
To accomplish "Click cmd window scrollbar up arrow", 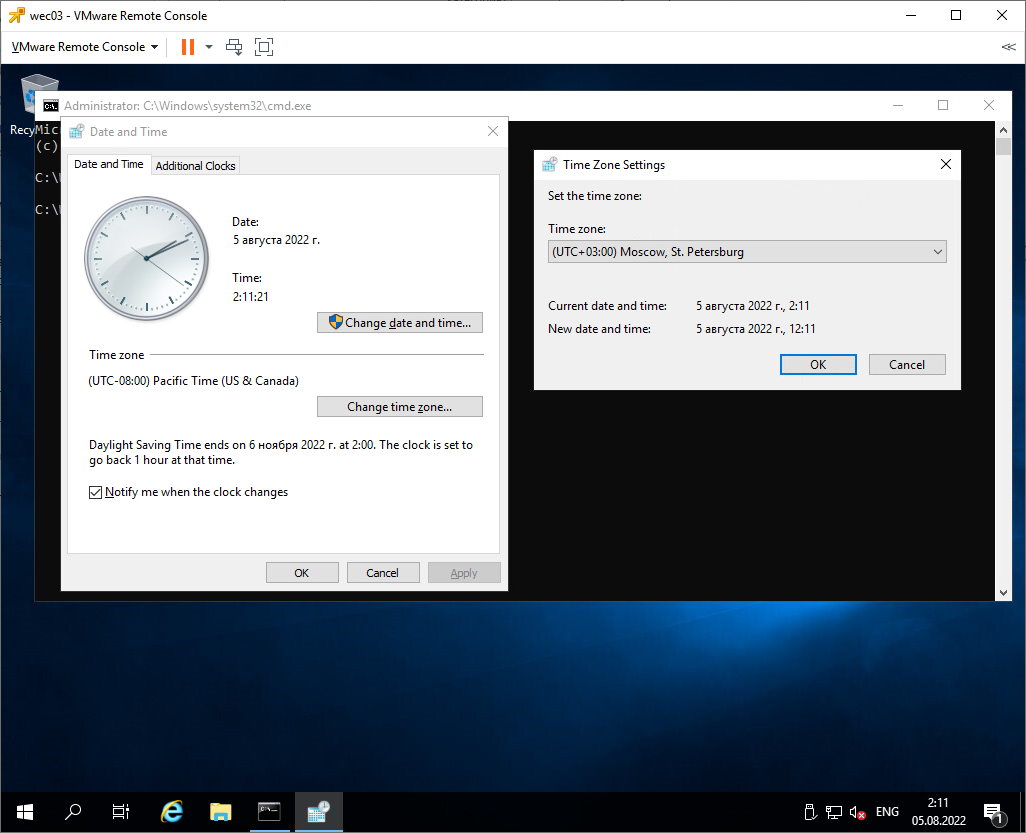I will pyautogui.click(x=1003, y=130).
